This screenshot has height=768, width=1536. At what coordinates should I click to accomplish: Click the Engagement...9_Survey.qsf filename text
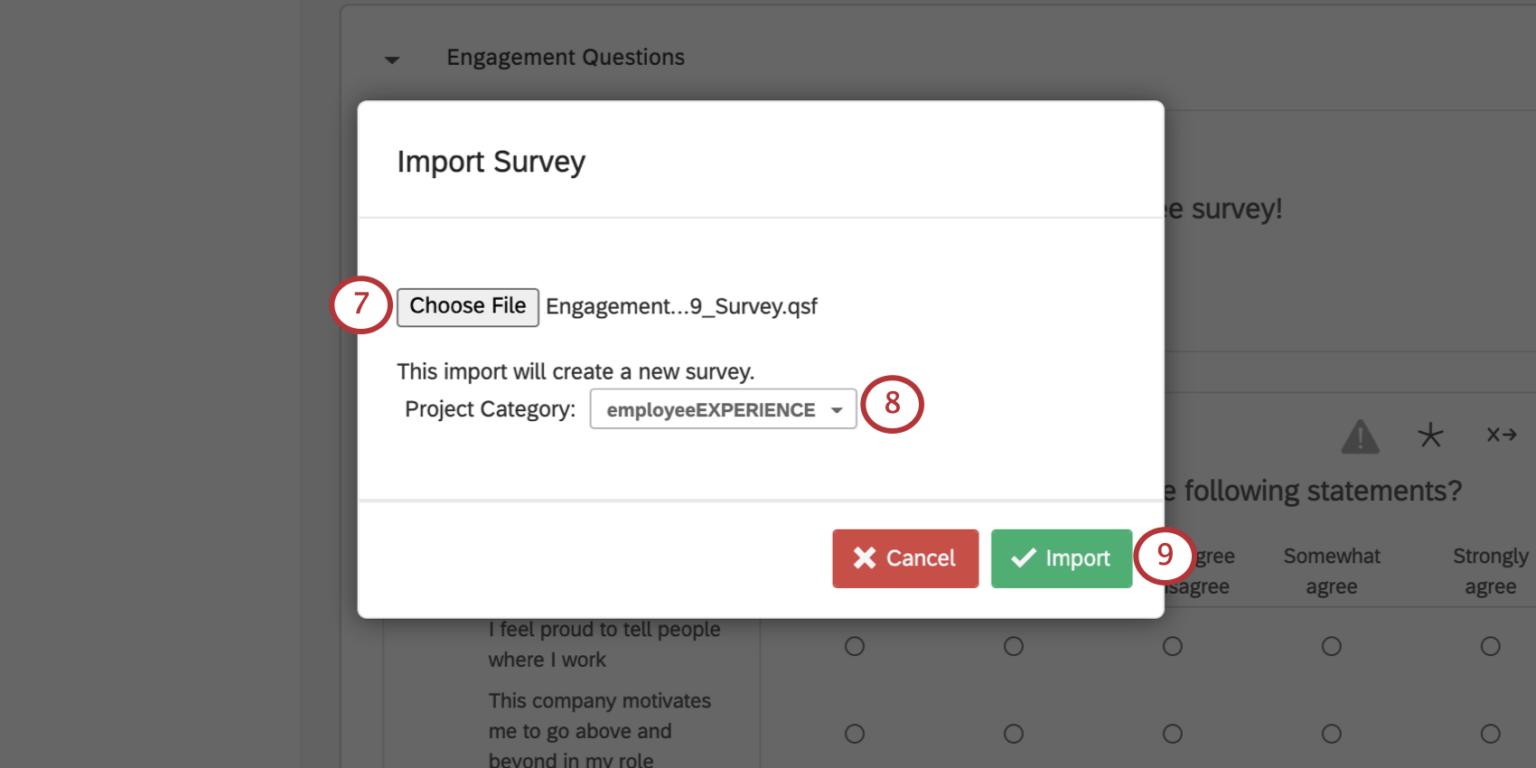tap(681, 306)
